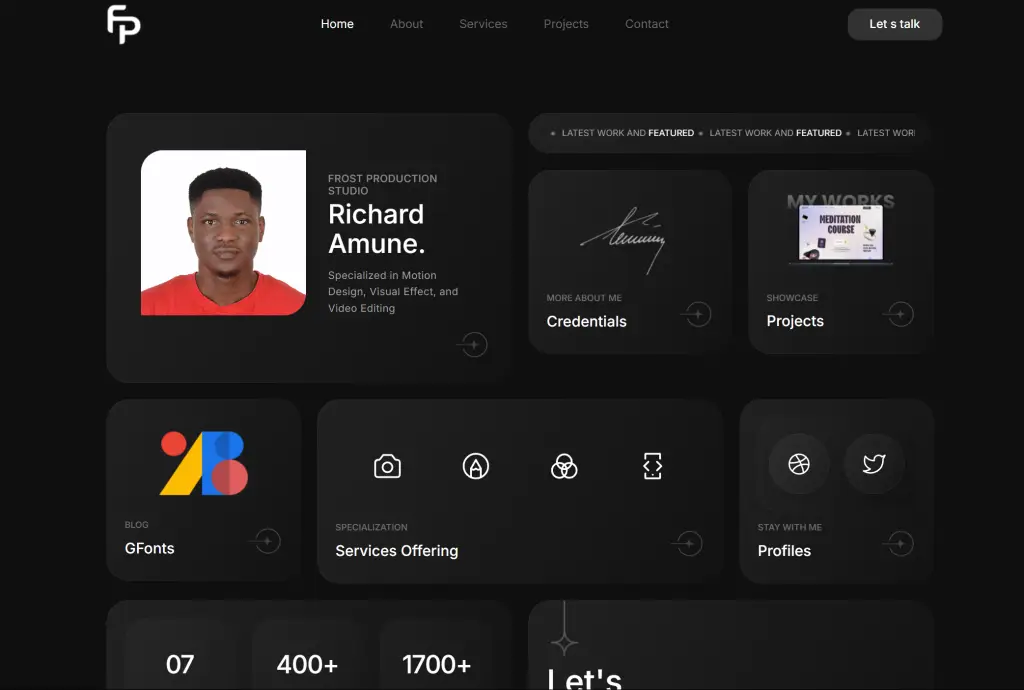Open the Meditation Course laptop thumbnail
Screen dimensions: 1024x690
(x=840, y=234)
